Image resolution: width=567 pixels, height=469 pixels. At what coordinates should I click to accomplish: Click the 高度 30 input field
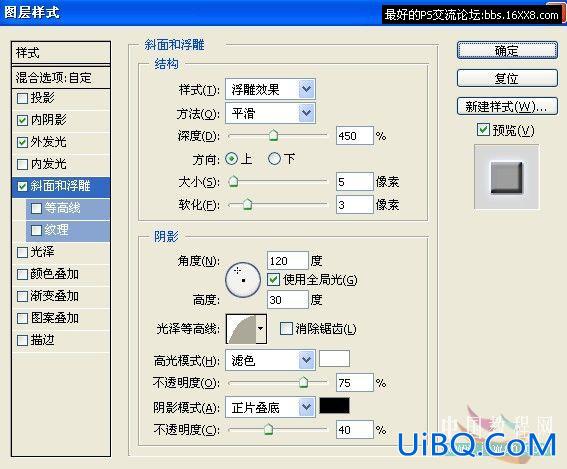coord(288,300)
